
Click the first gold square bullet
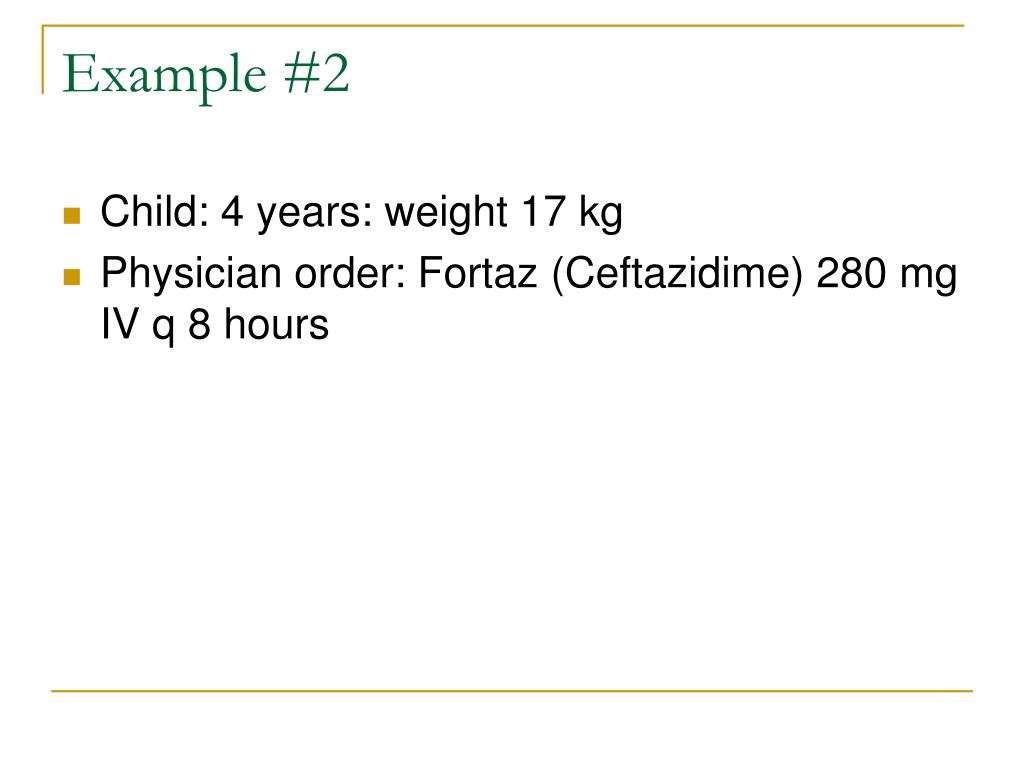(72, 216)
